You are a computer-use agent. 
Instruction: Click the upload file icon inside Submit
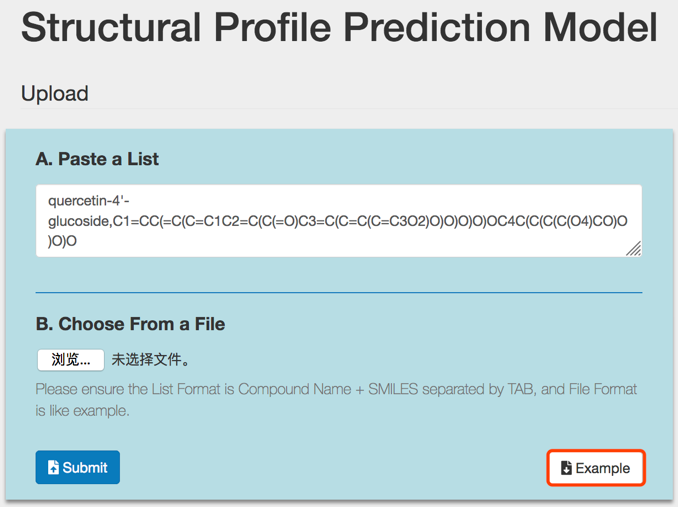[x=53, y=467]
